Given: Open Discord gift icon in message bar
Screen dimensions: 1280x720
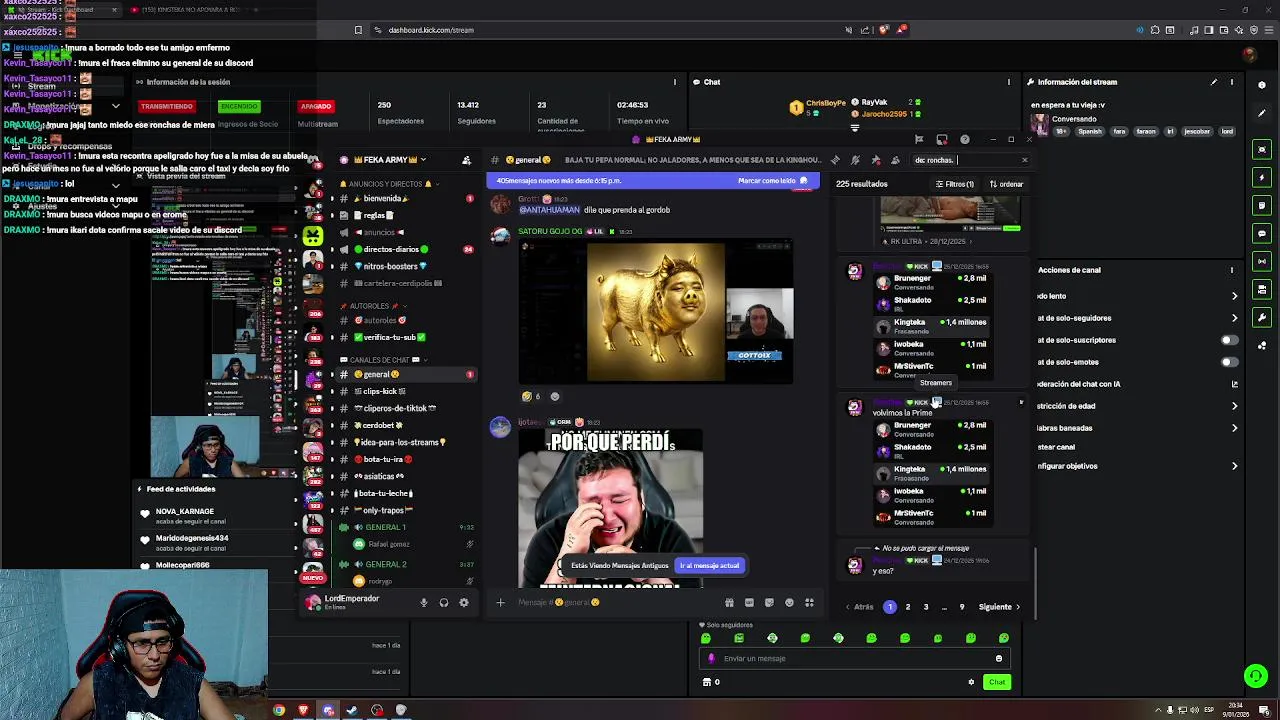Looking at the screenshot, I should pyautogui.click(x=729, y=602).
